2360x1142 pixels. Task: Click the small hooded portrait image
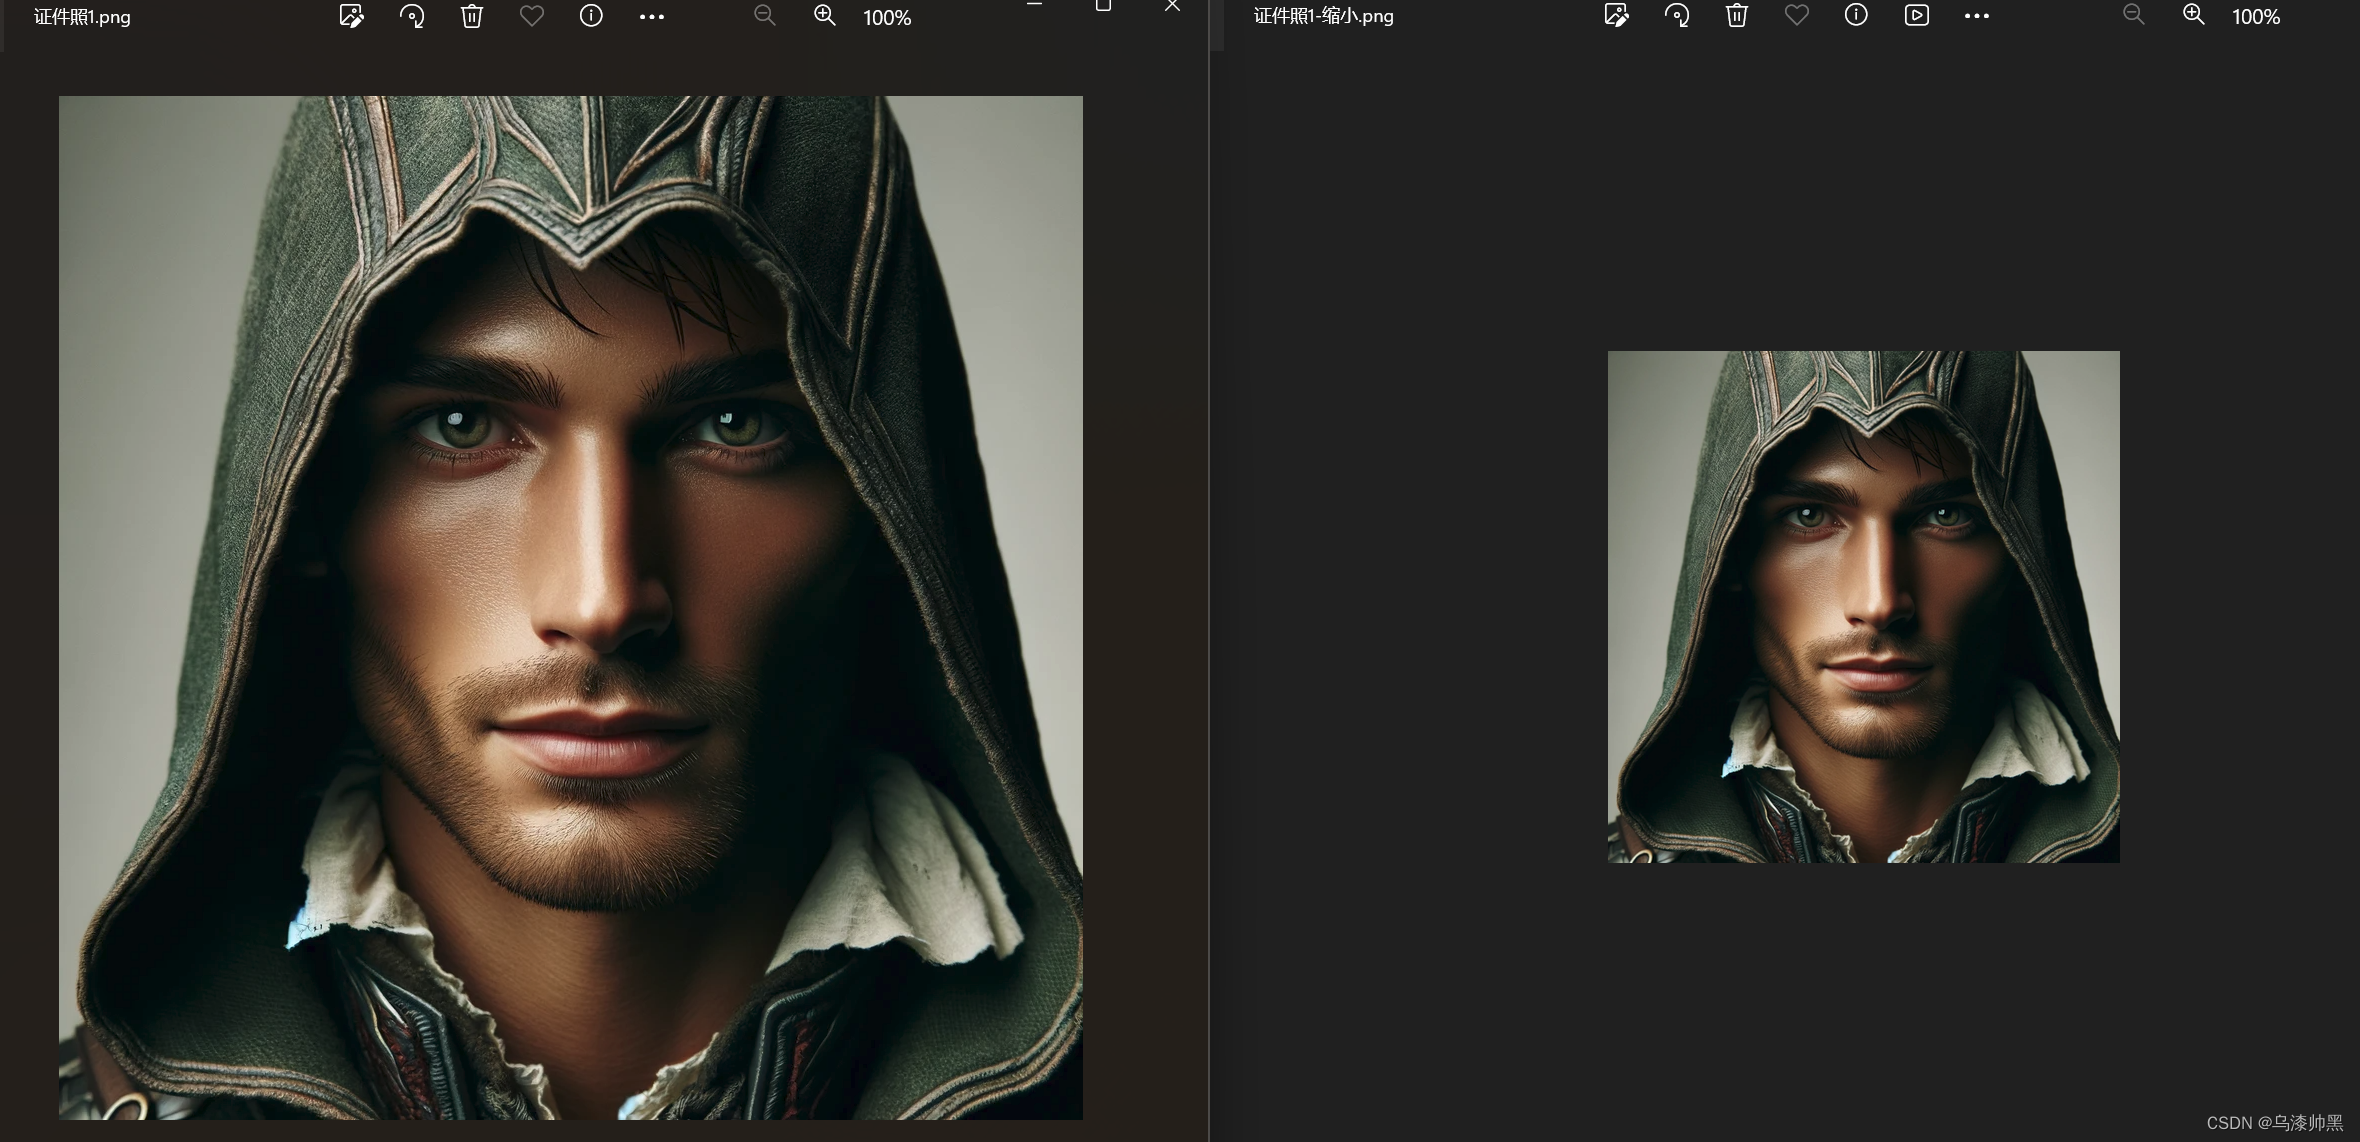point(1863,606)
